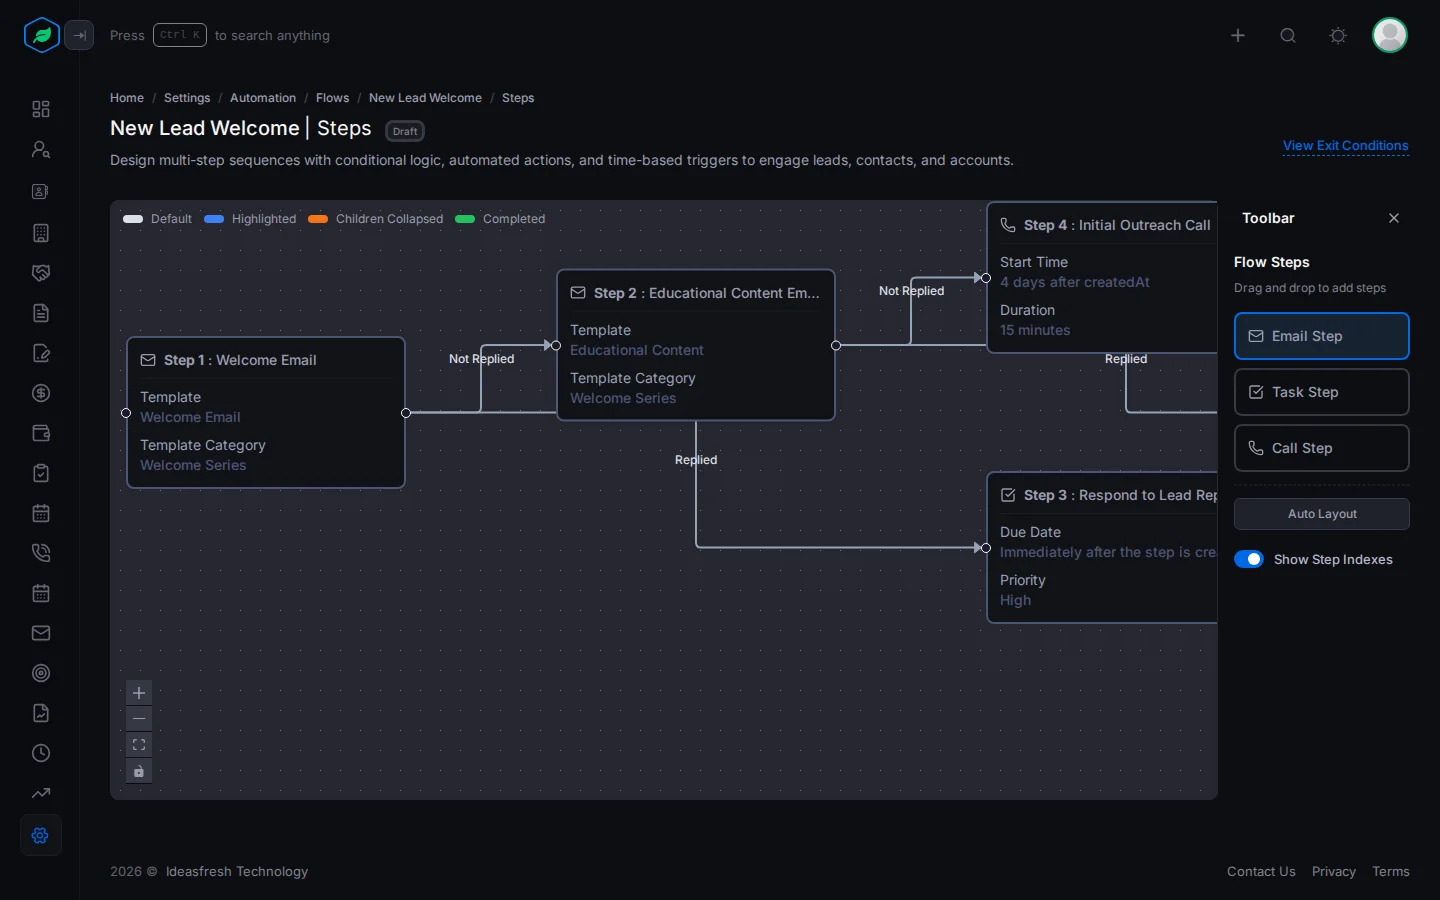
Task: Open the clipboard check tasks icon
Action: (x=41, y=473)
